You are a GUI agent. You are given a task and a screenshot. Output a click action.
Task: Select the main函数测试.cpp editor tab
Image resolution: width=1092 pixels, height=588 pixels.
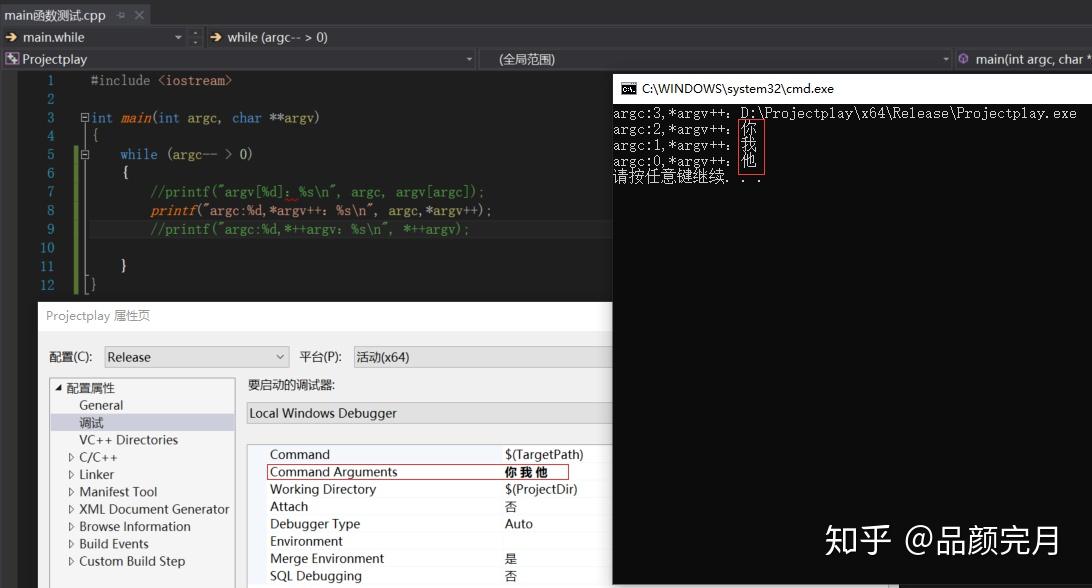55,15
